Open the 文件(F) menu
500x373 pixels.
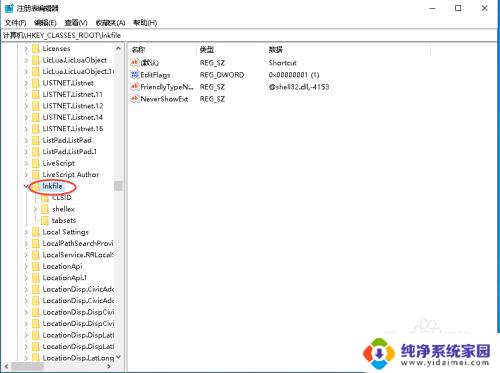click(x=15, y=23)
